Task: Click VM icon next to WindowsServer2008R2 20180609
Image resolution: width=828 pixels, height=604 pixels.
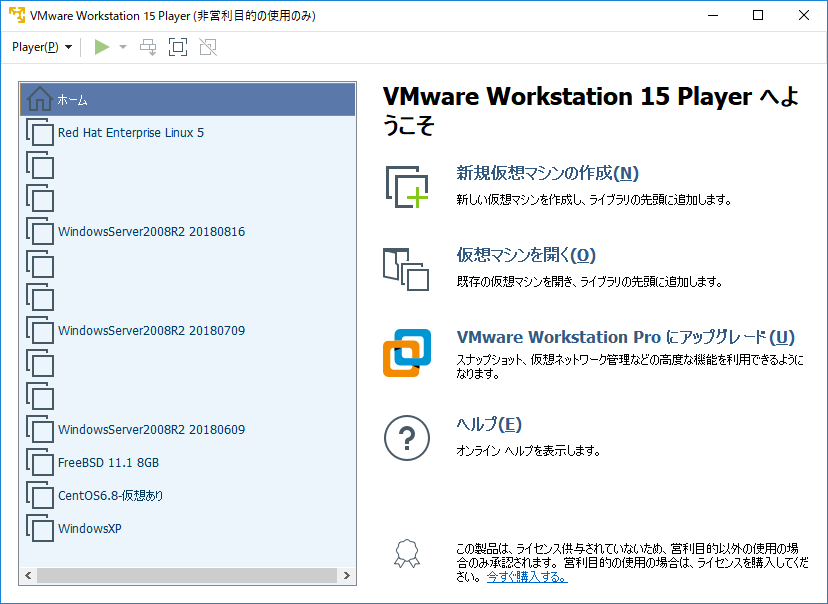Action: (x=40, y=429)
